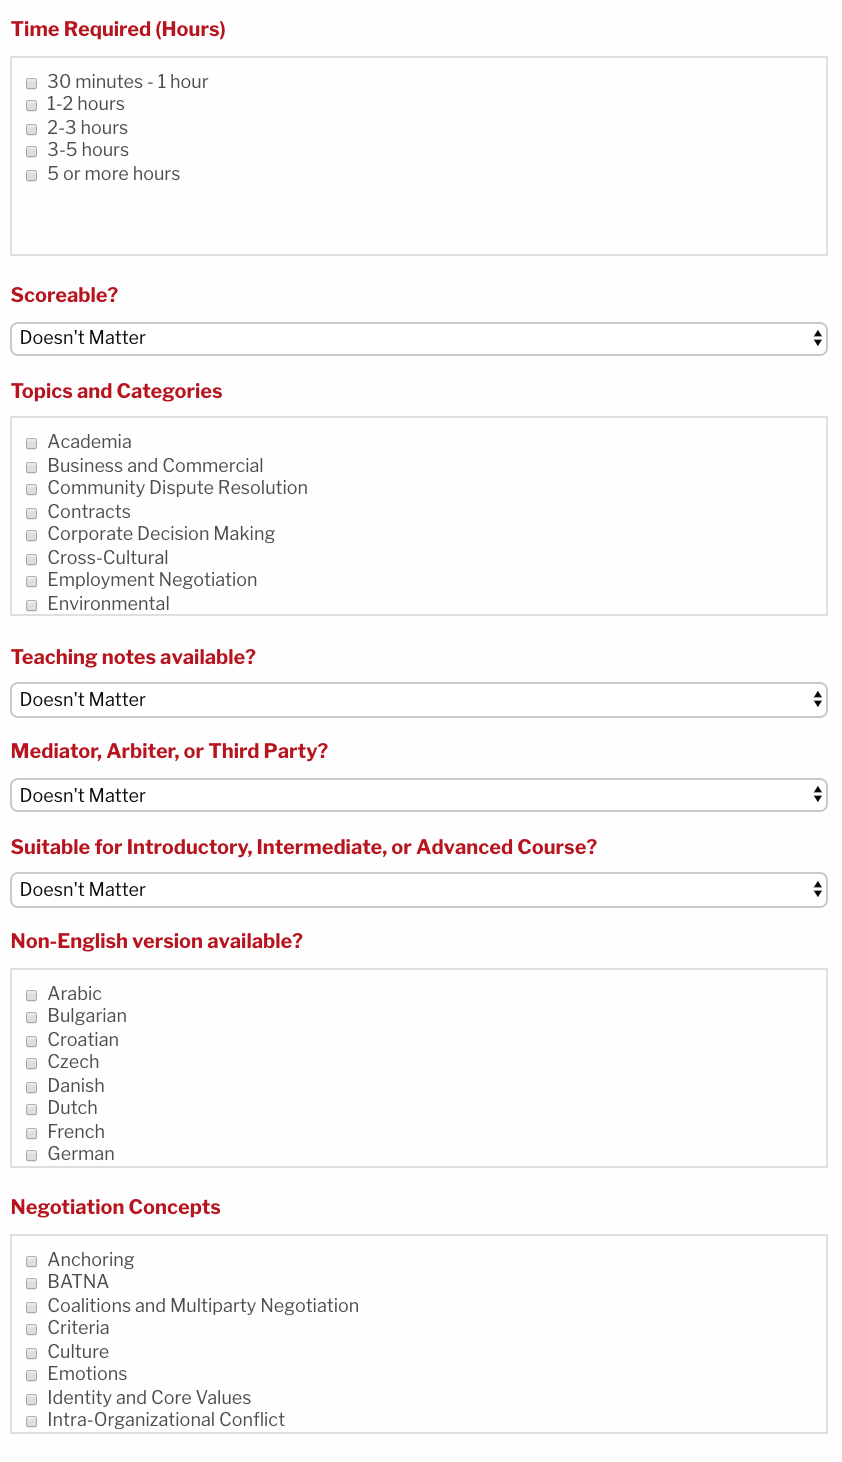Open the course level suitability dropdown
Viewport: 842px width, 1462px height.
[x=418, y=890]
